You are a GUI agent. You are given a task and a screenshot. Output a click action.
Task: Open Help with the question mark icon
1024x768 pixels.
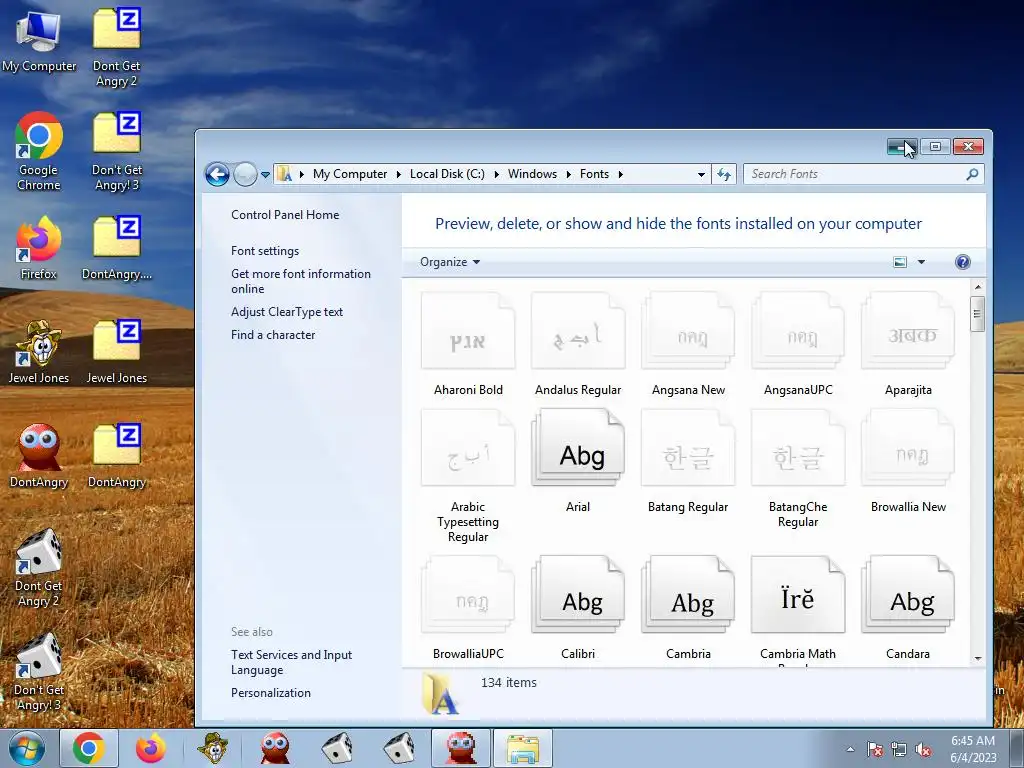[963, 262]
